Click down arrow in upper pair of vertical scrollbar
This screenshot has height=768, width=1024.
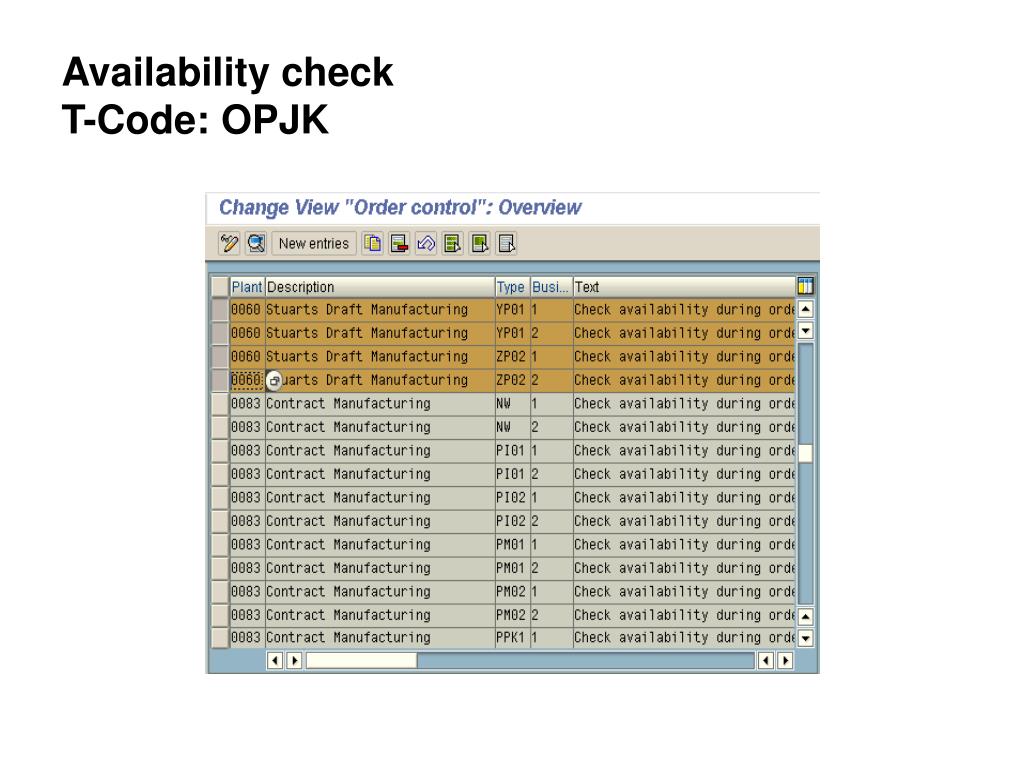pos(806,330)
